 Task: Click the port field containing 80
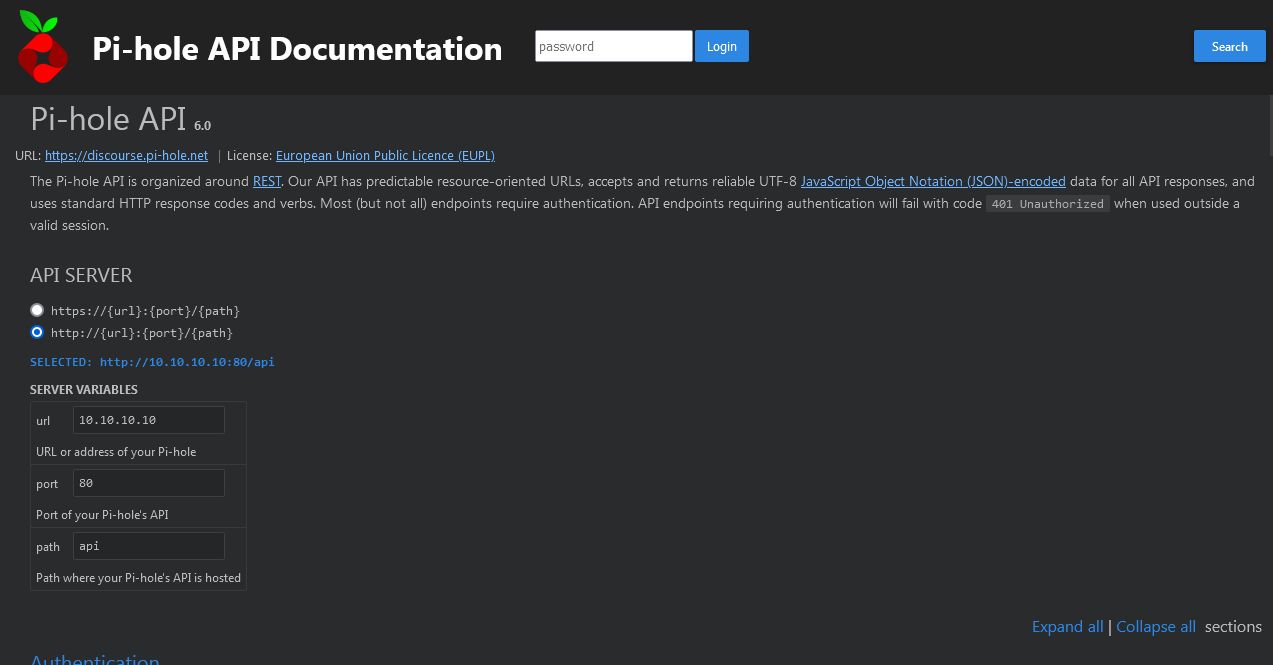149,483
